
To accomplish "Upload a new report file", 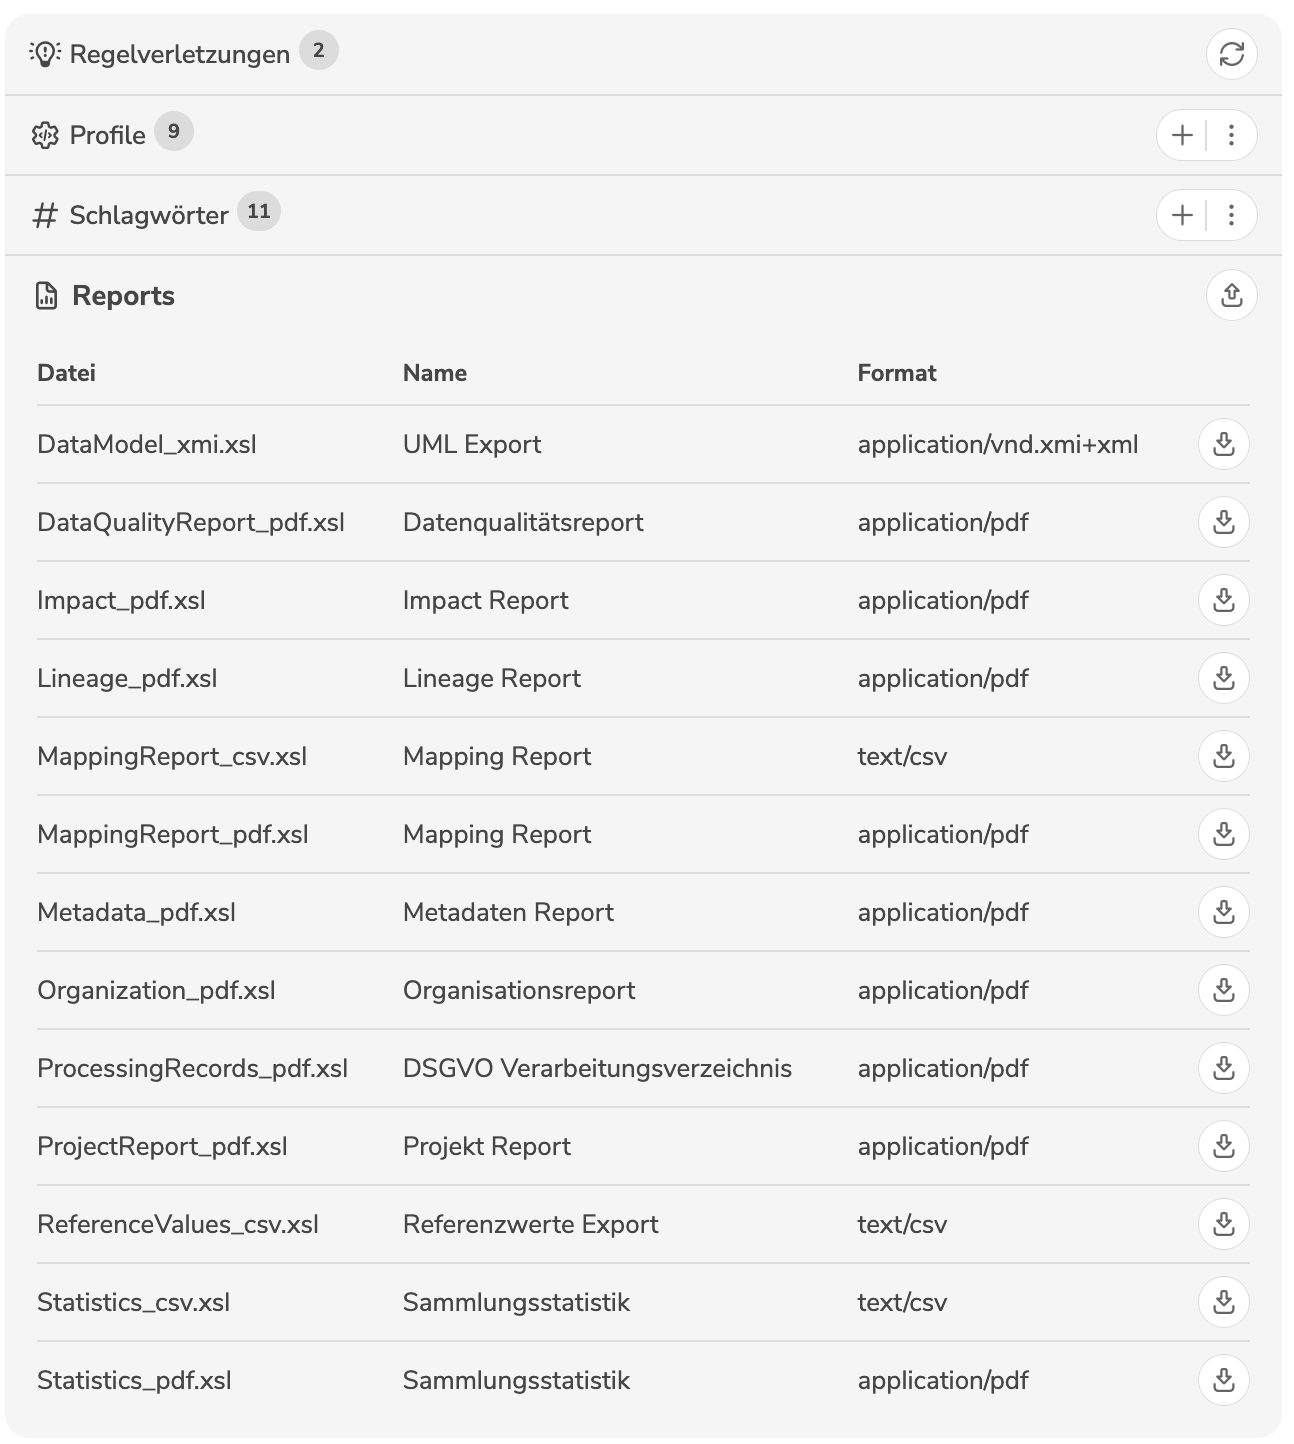I will click(x=1230, y=296).
